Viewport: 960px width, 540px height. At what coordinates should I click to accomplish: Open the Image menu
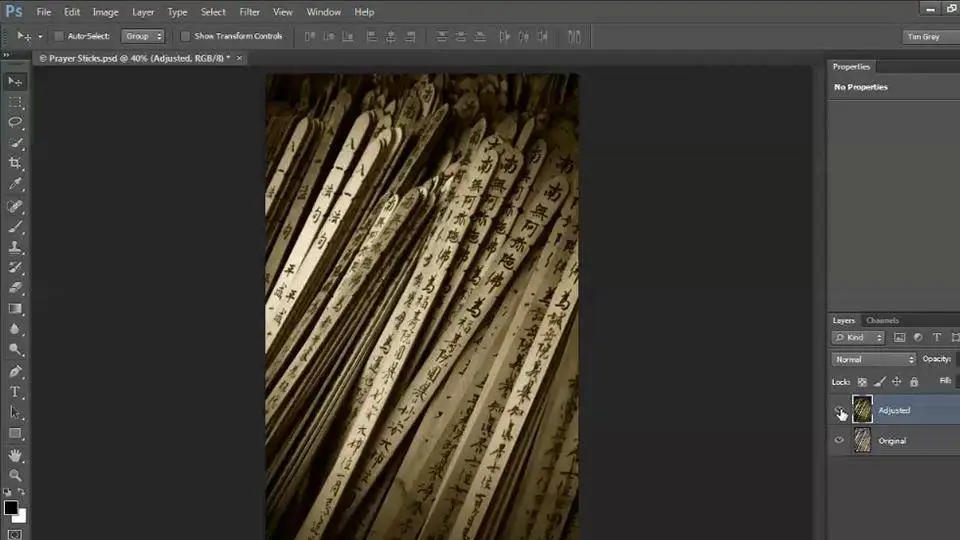click(x=105, y=12)
